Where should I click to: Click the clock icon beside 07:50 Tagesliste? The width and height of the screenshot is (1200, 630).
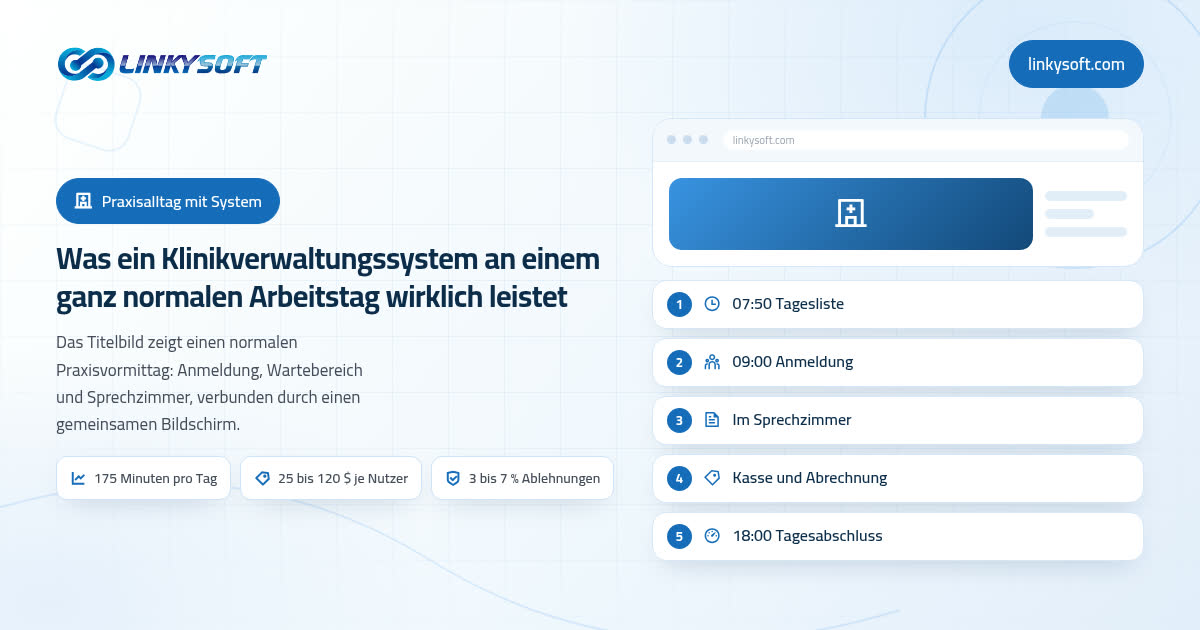(x=712, y=304)
